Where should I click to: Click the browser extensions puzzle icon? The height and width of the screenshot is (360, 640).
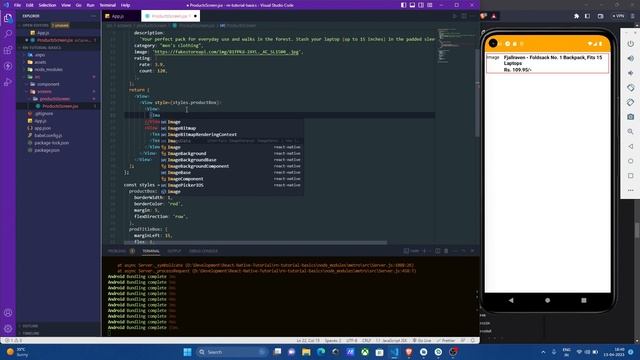pyautogui.click(x=576, y=16)
